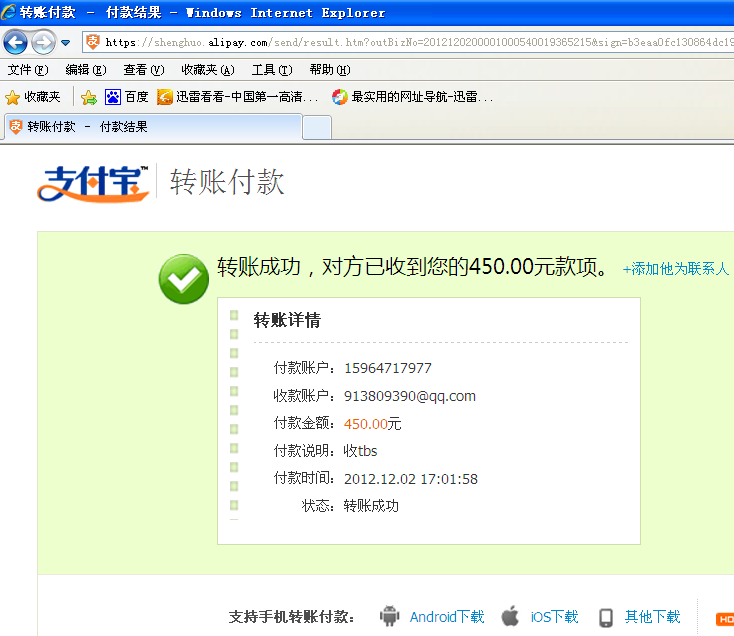
Task: Click the Alipay site icon in address bar
Action: tap(93, 42)
